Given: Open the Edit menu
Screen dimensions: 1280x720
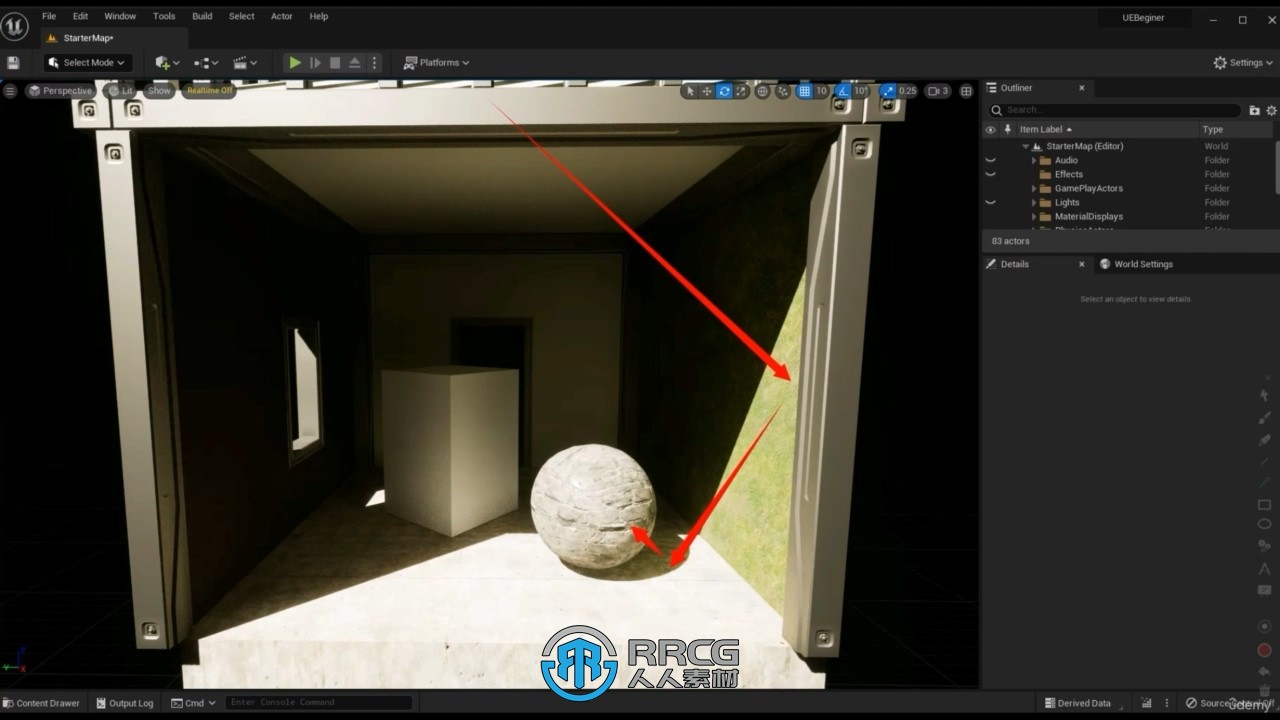Looking at the screenshot, I should (80, 17).
